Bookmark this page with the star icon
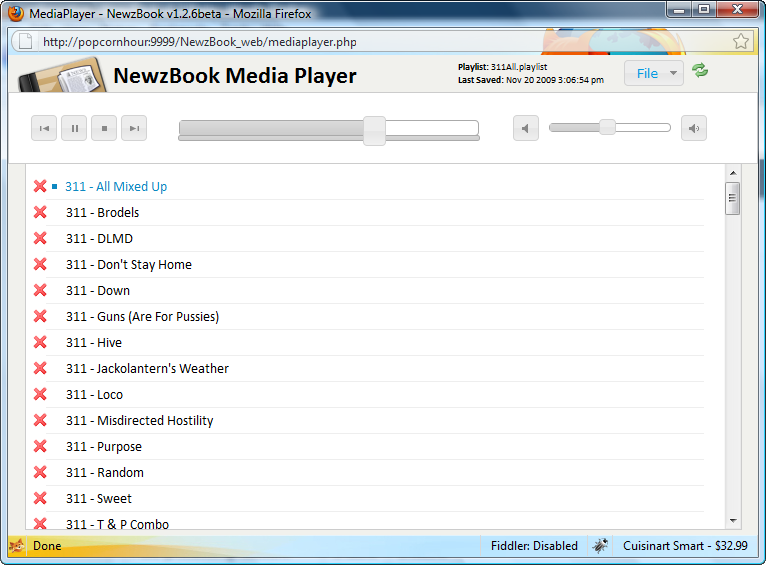 [x=741, y=42]
